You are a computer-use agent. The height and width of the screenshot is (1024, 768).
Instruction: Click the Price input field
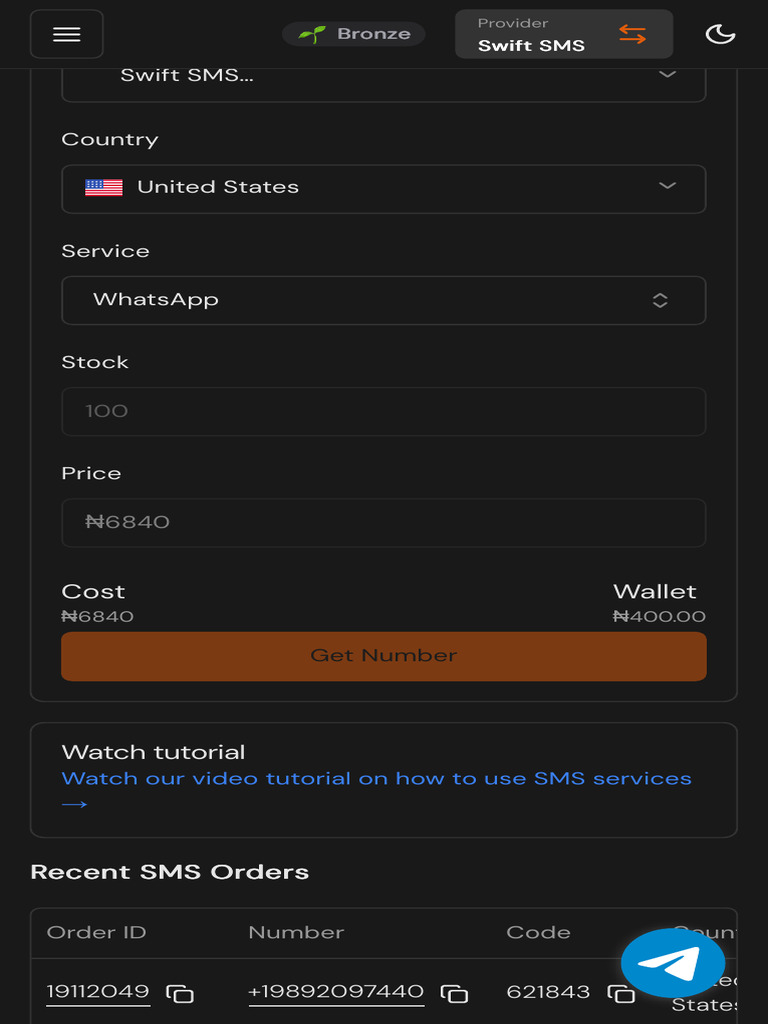[x=384, y=522]
